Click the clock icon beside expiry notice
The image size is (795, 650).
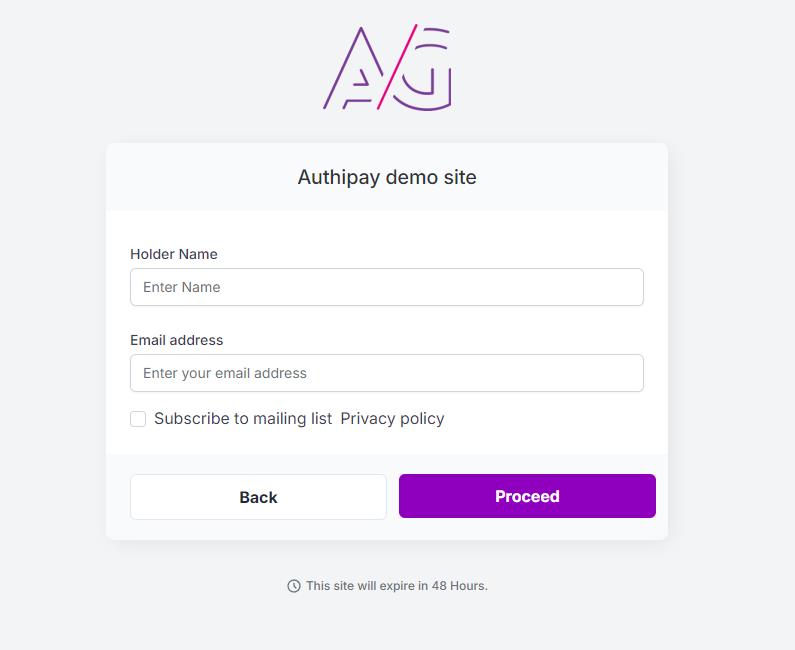(x=294, y=586)
